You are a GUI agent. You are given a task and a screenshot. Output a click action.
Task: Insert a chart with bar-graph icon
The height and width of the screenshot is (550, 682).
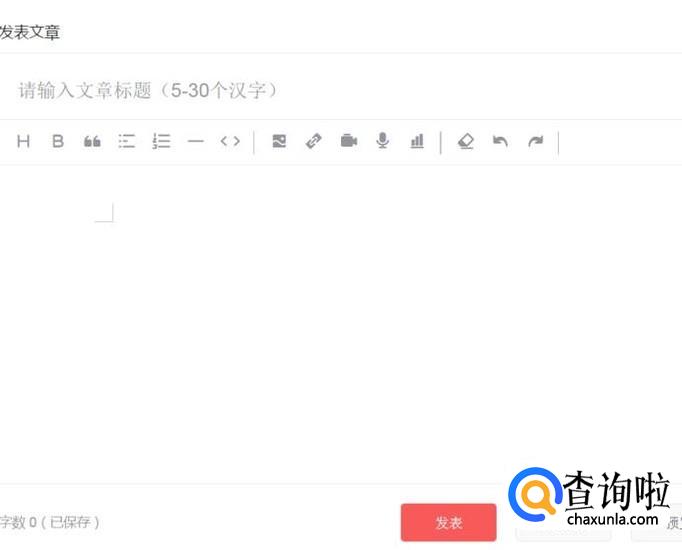(x=417, y=141)
